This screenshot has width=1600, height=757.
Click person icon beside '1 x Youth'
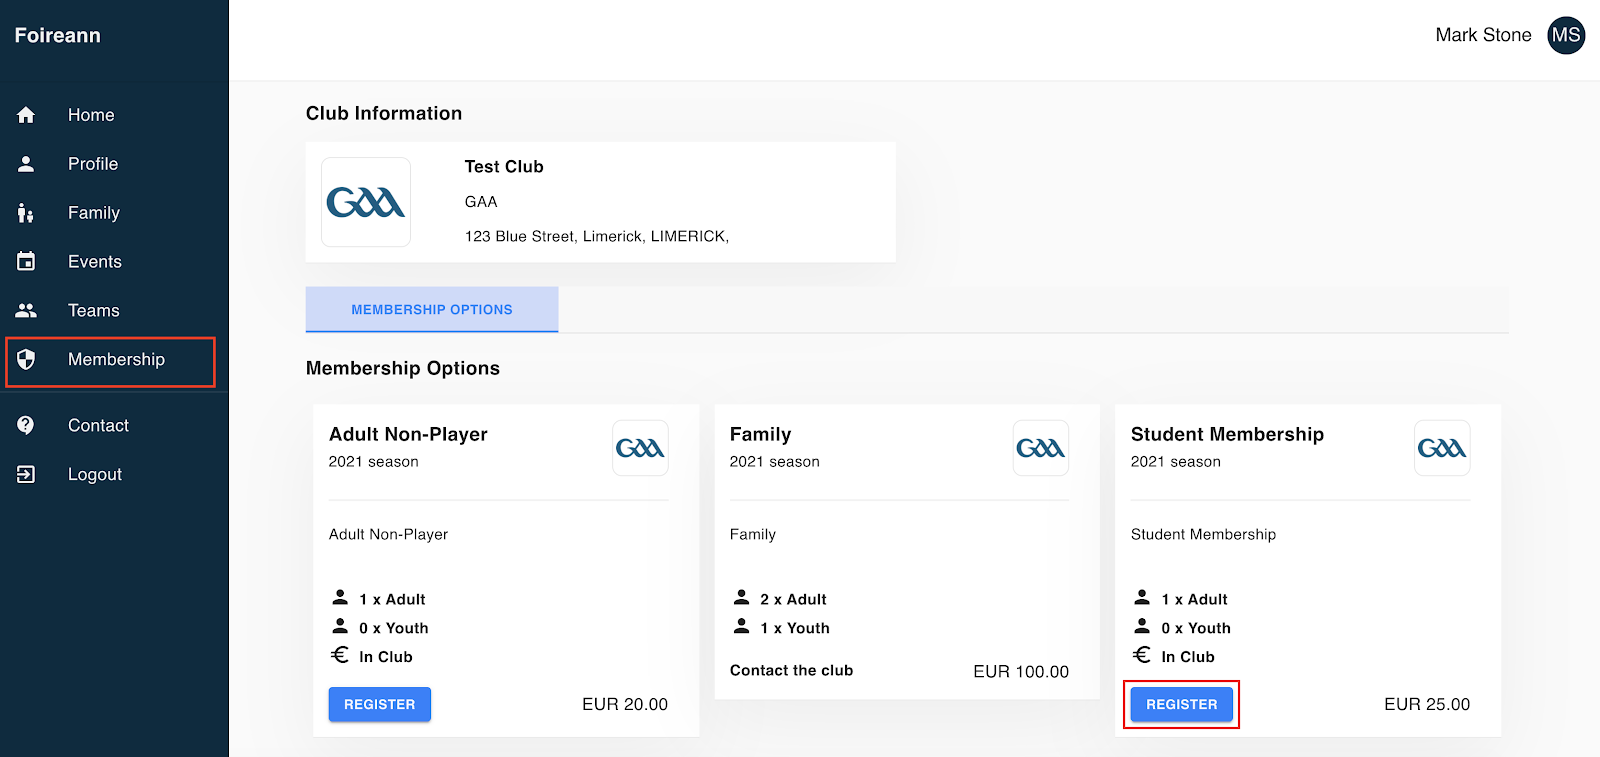pos(741,626)
